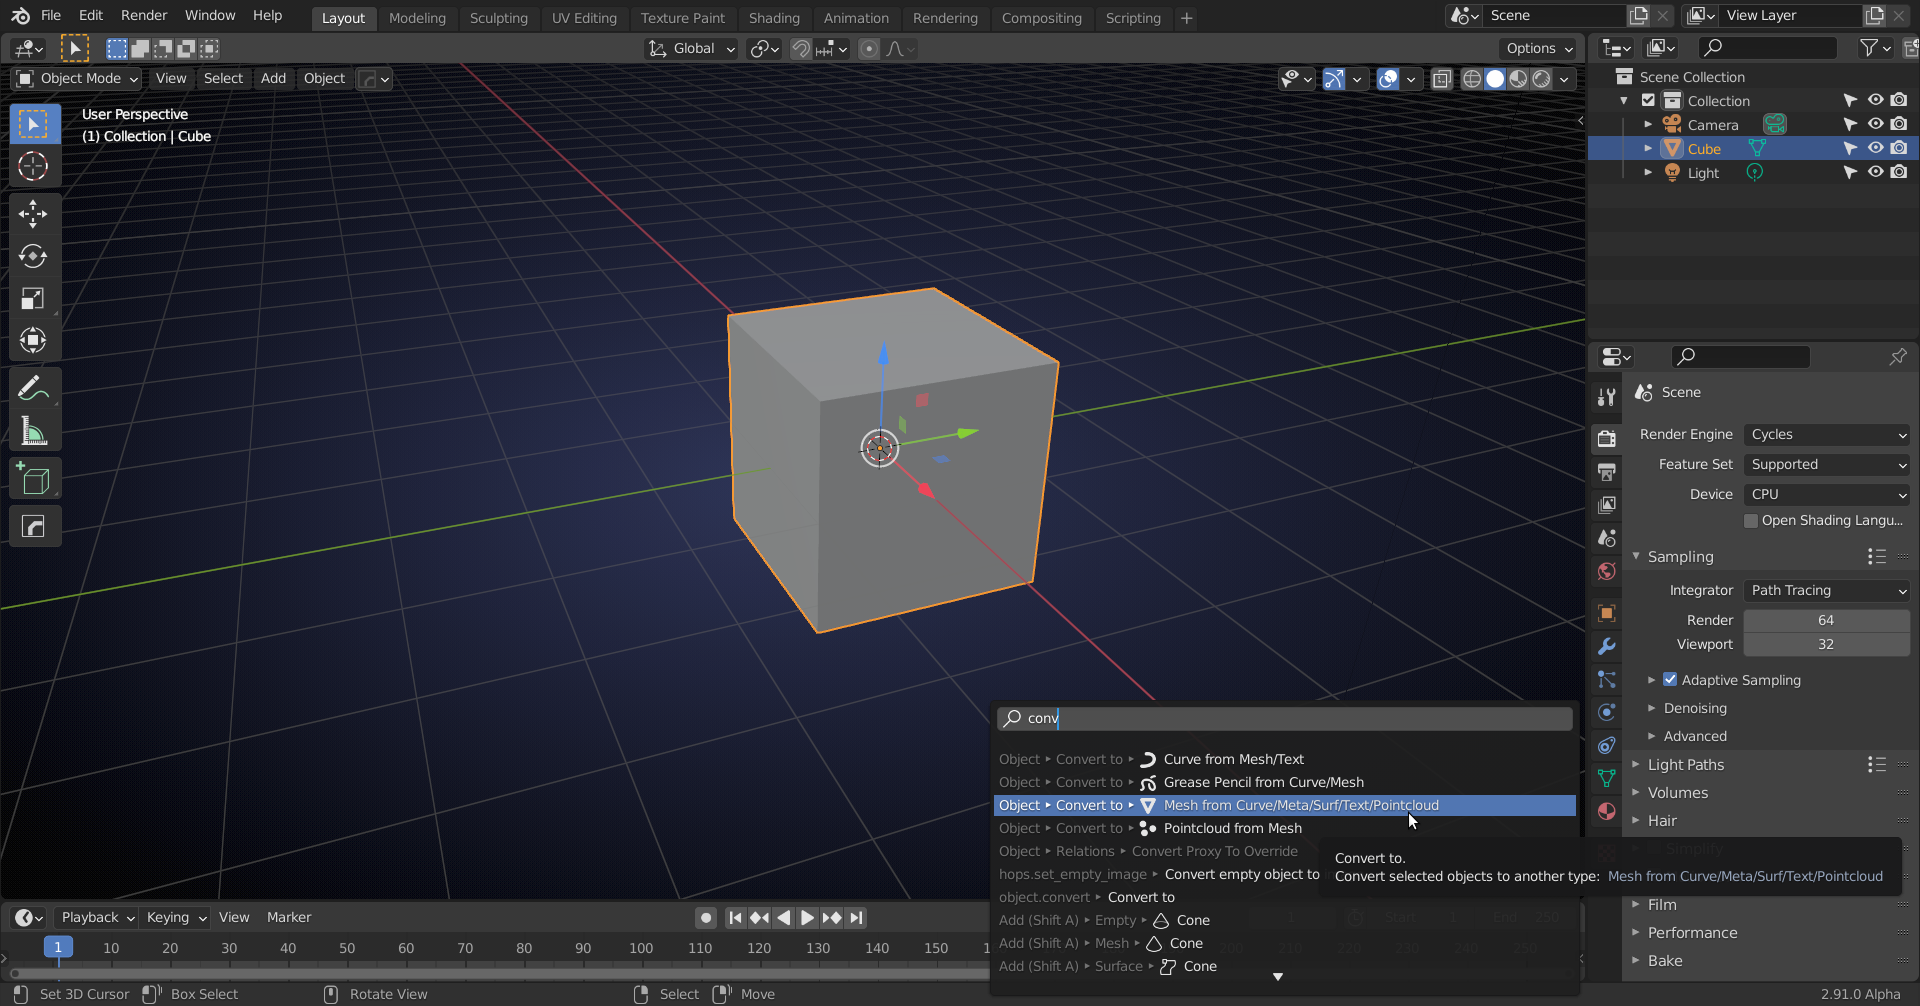This screenshot has width=1920, height=1006.
Task: Adjust the Viewport samples field
Action: (1827, 644)
